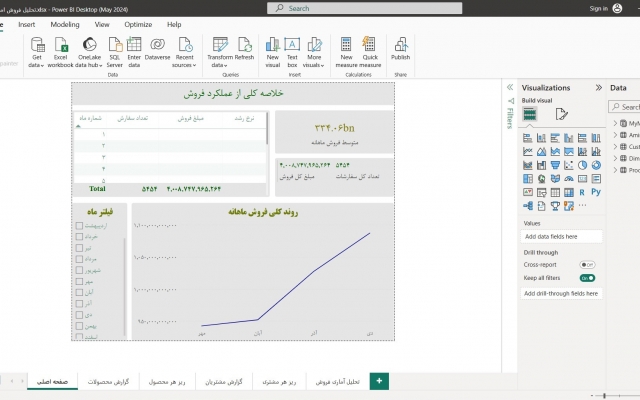Toggle Keep all filters switch
The width and height of the screenshot is (640, 400).
click(587, 278)
